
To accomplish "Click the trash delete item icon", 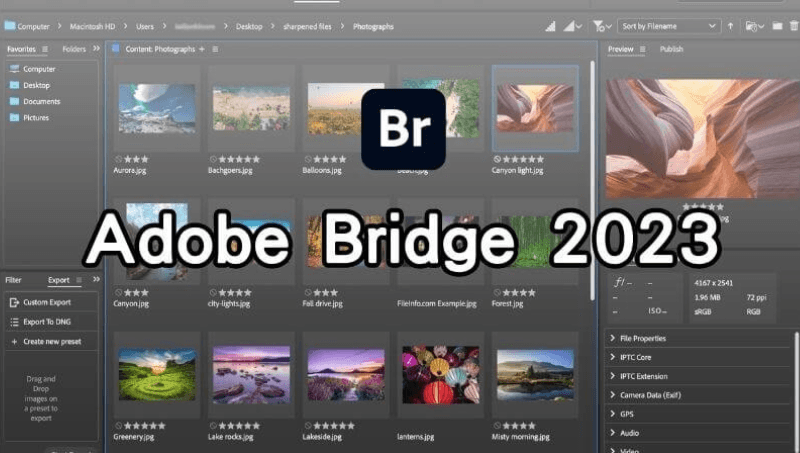I will [794, 26].
